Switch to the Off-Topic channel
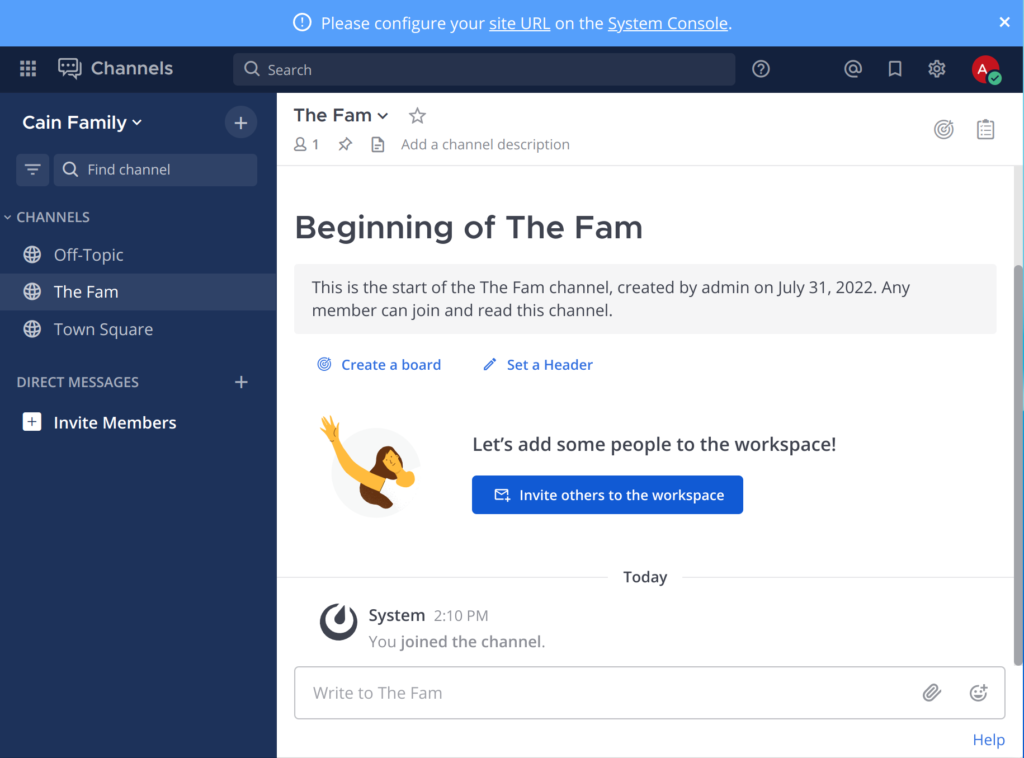 (x=138, y=255)
